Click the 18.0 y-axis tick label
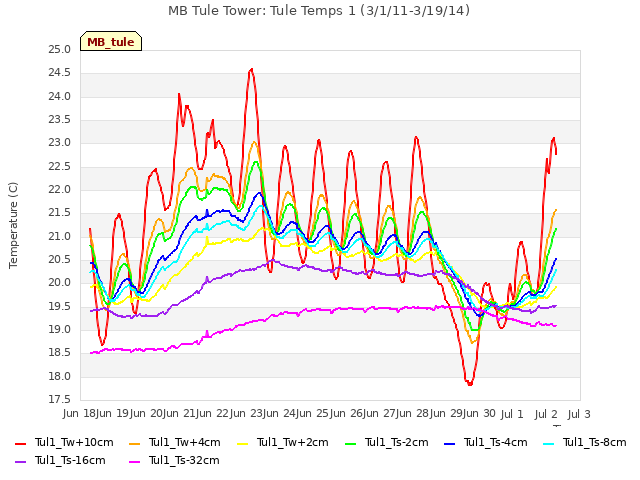Viewport: 640px width, 480px height. [x=60, y=376]
